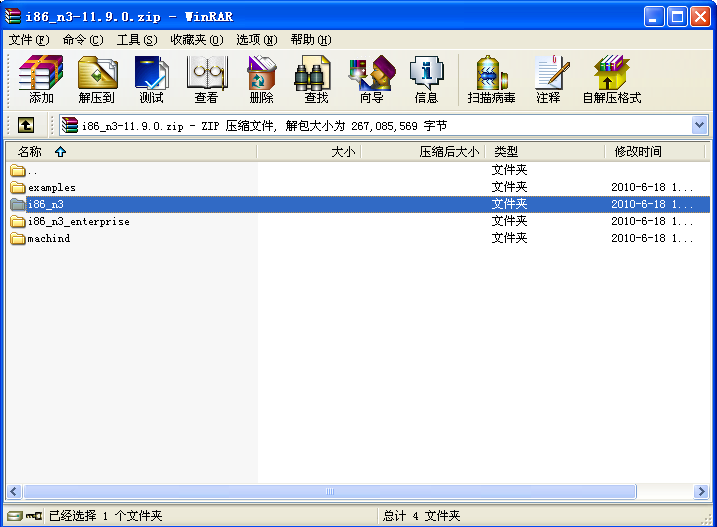Click the 删除 (Delete) toolbar icon

click(262, 79)
